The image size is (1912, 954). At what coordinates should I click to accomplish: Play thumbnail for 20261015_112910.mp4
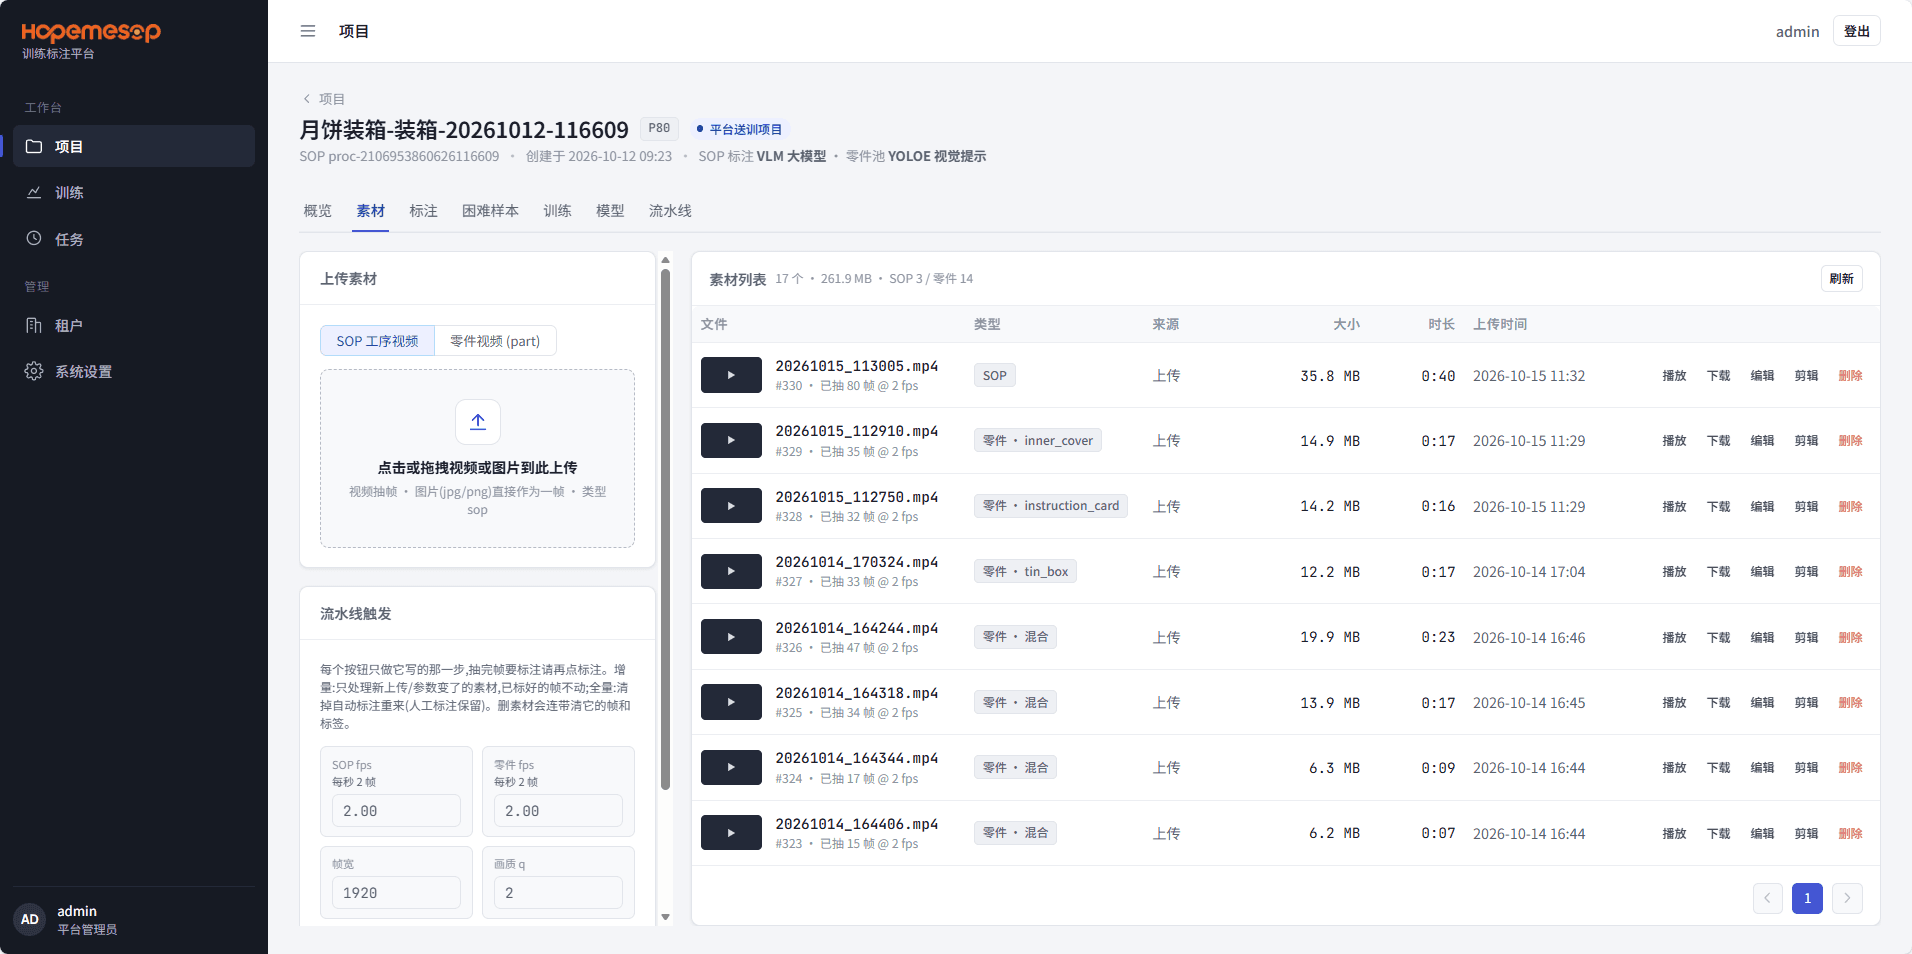click(731, 440)
